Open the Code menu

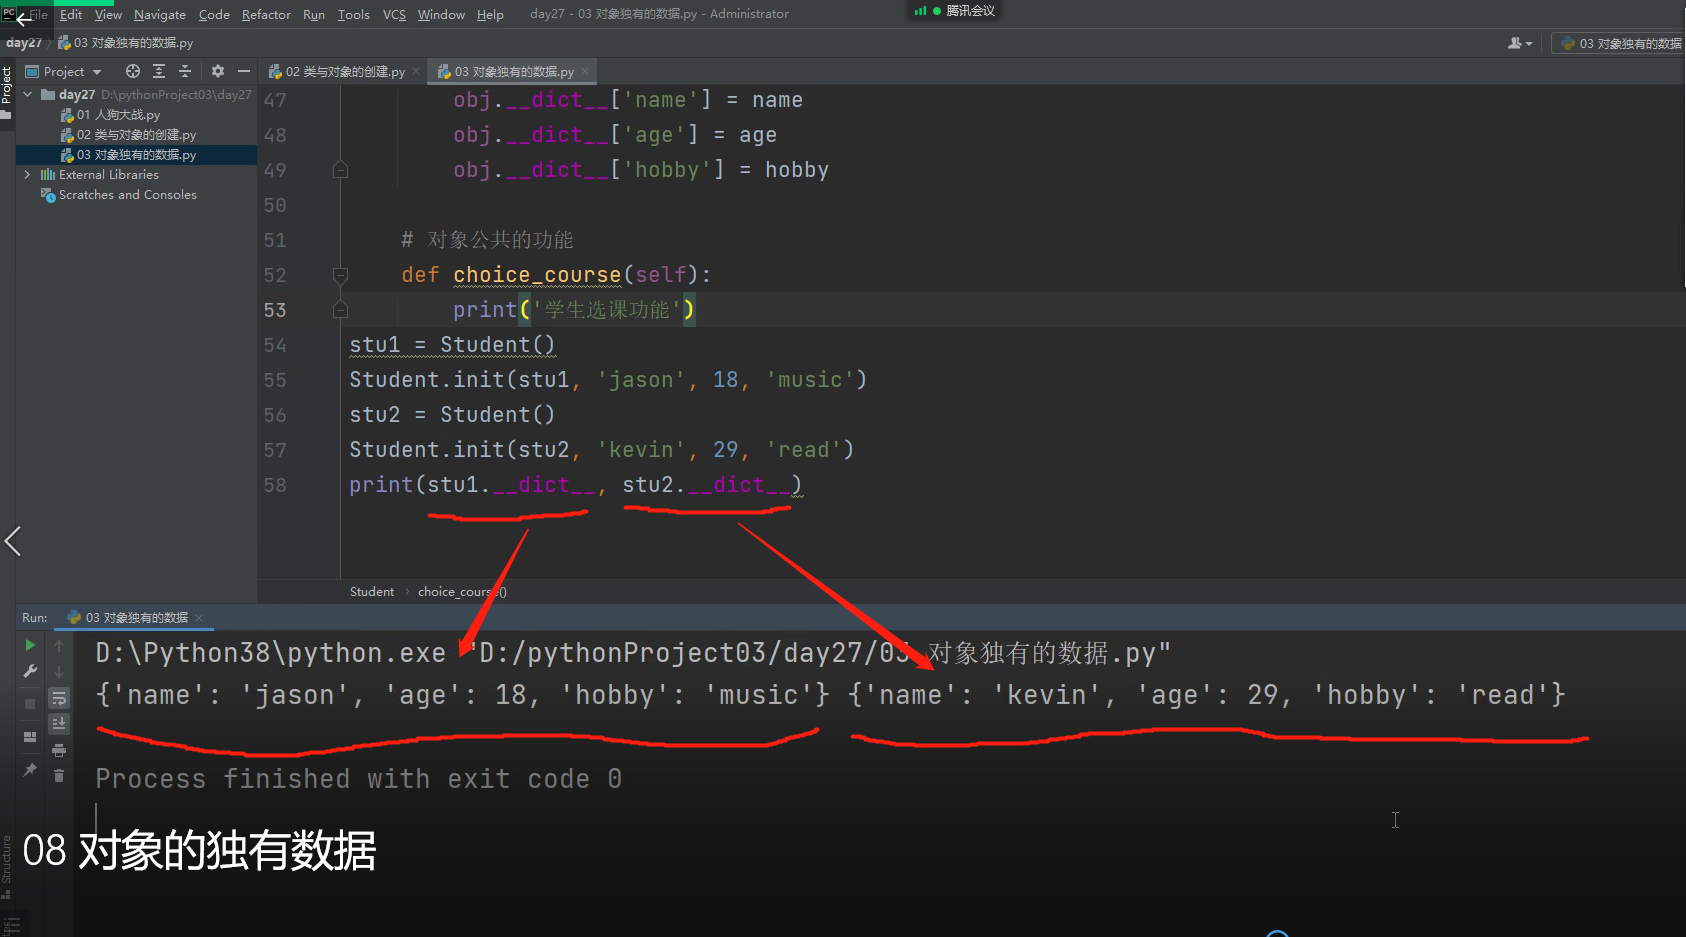click(214, 14)
